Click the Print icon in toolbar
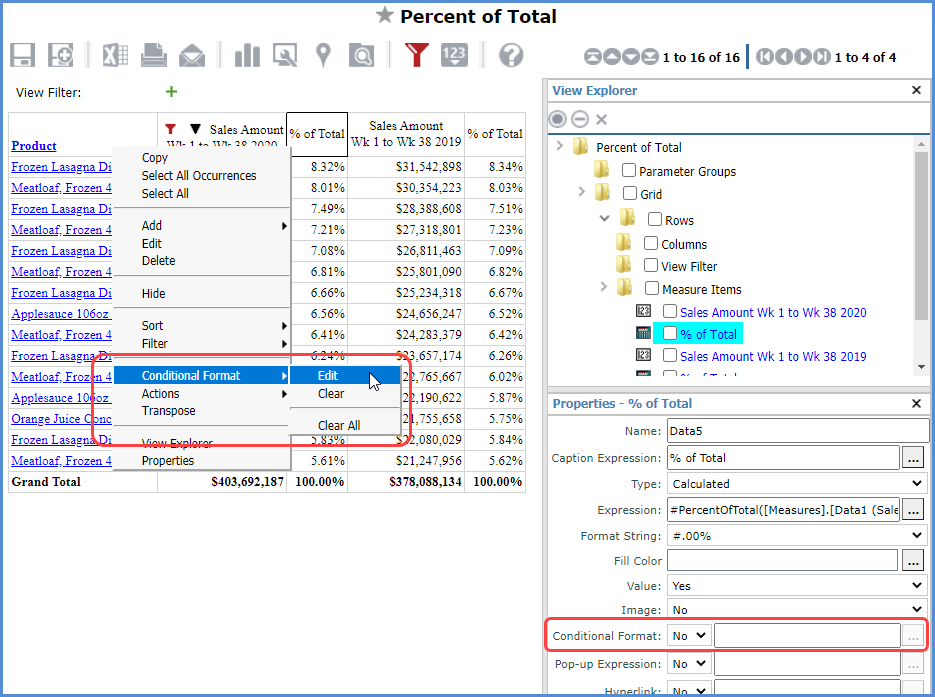This screenshot has width=935, height=697. click(153, 56)
